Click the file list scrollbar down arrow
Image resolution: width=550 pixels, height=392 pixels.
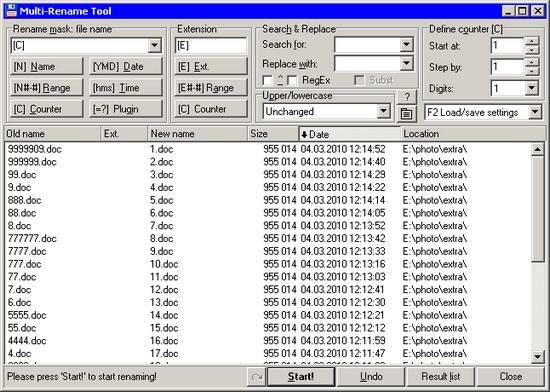tap(537, 357)
